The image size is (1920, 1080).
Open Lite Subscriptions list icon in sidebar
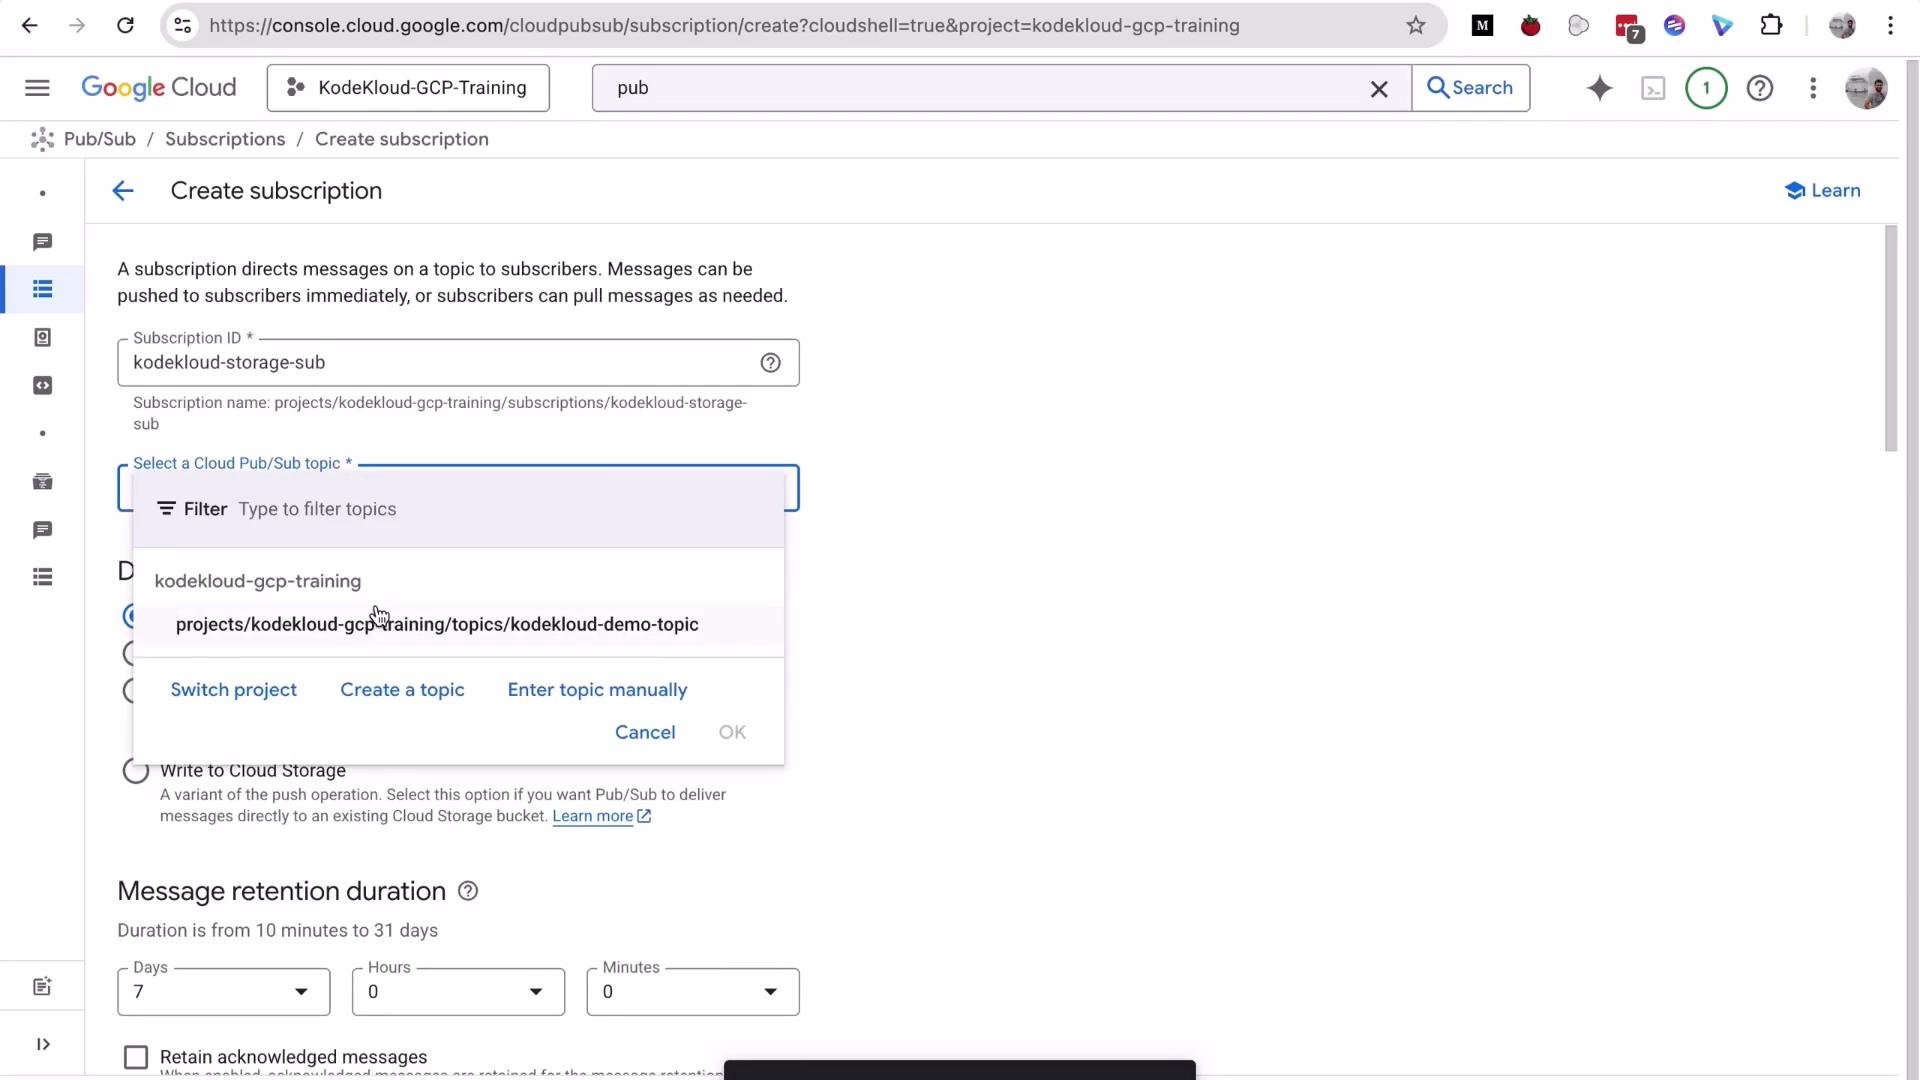click(x=42, y=577)
